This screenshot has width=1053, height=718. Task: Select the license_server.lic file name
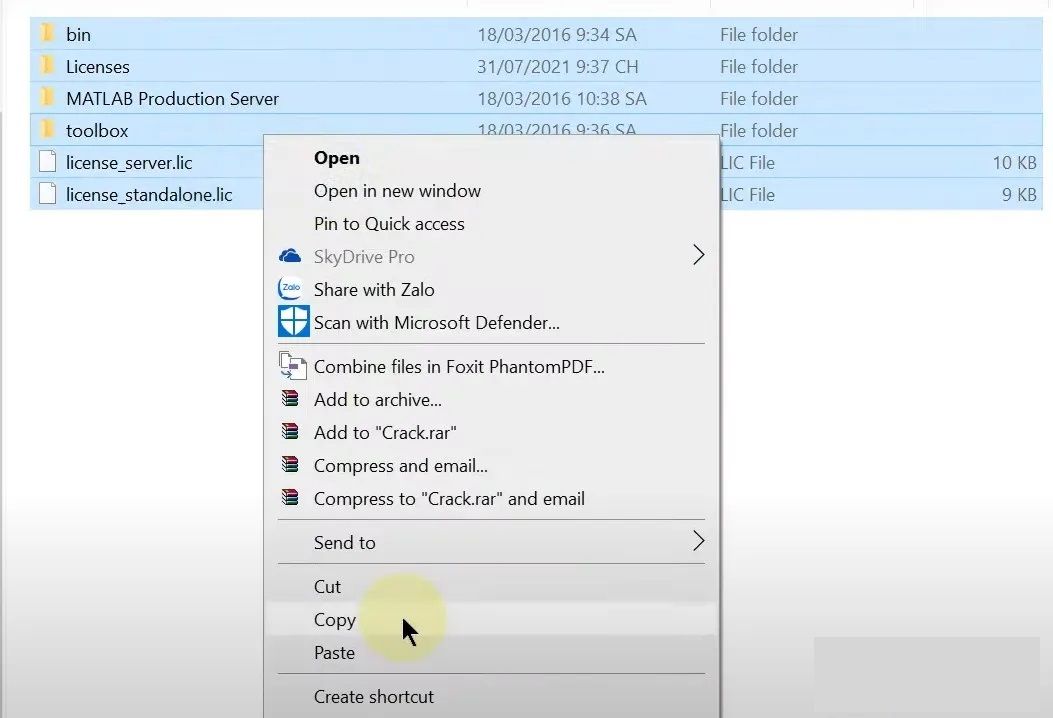coord(129,163)
